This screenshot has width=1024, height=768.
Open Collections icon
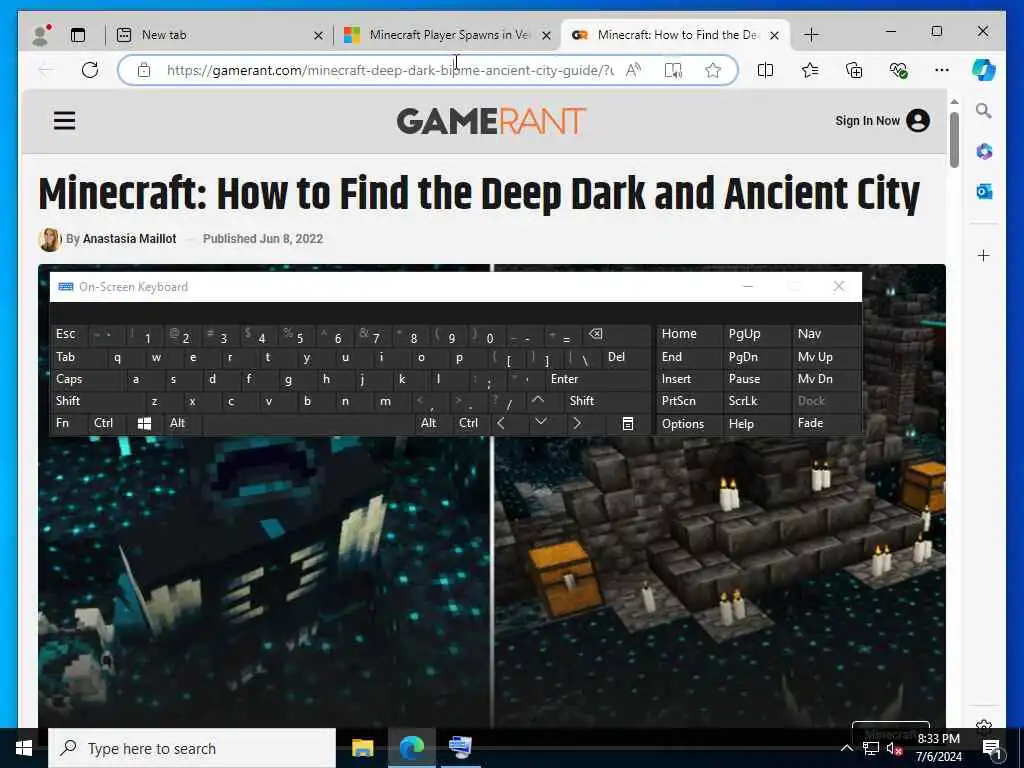854,70
